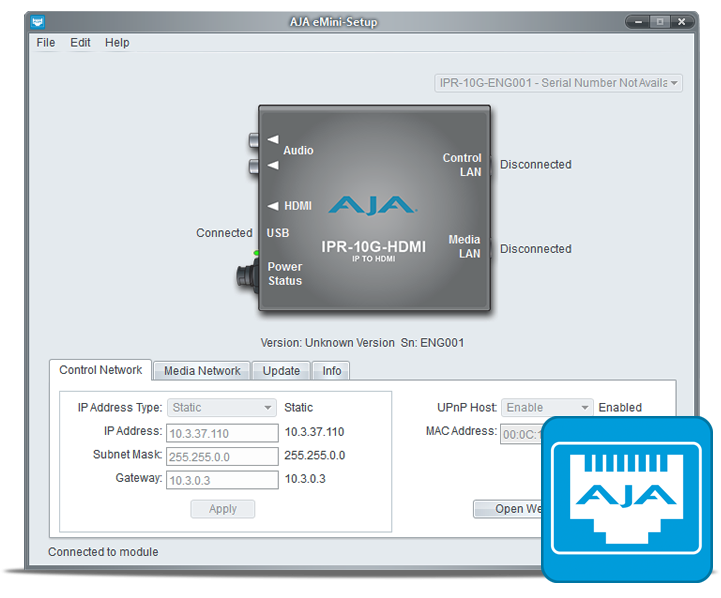
Task: Click the Control LAN label on device
Action: point(462,165)
